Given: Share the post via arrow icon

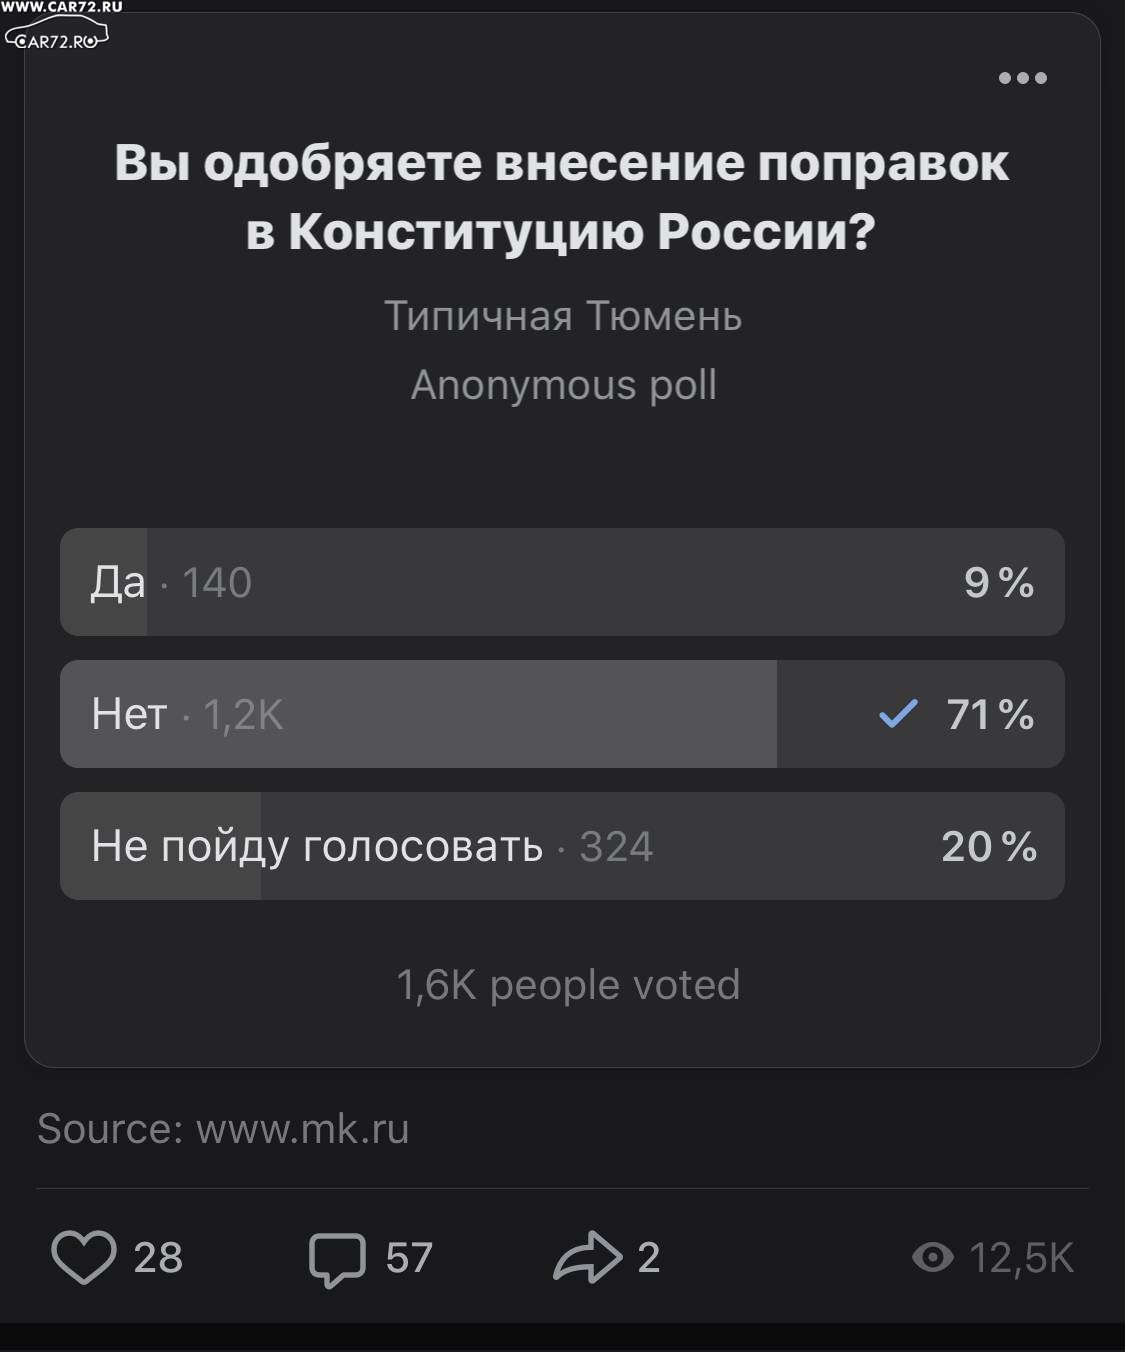Looking at the screenshot, I should (588, 1257).
